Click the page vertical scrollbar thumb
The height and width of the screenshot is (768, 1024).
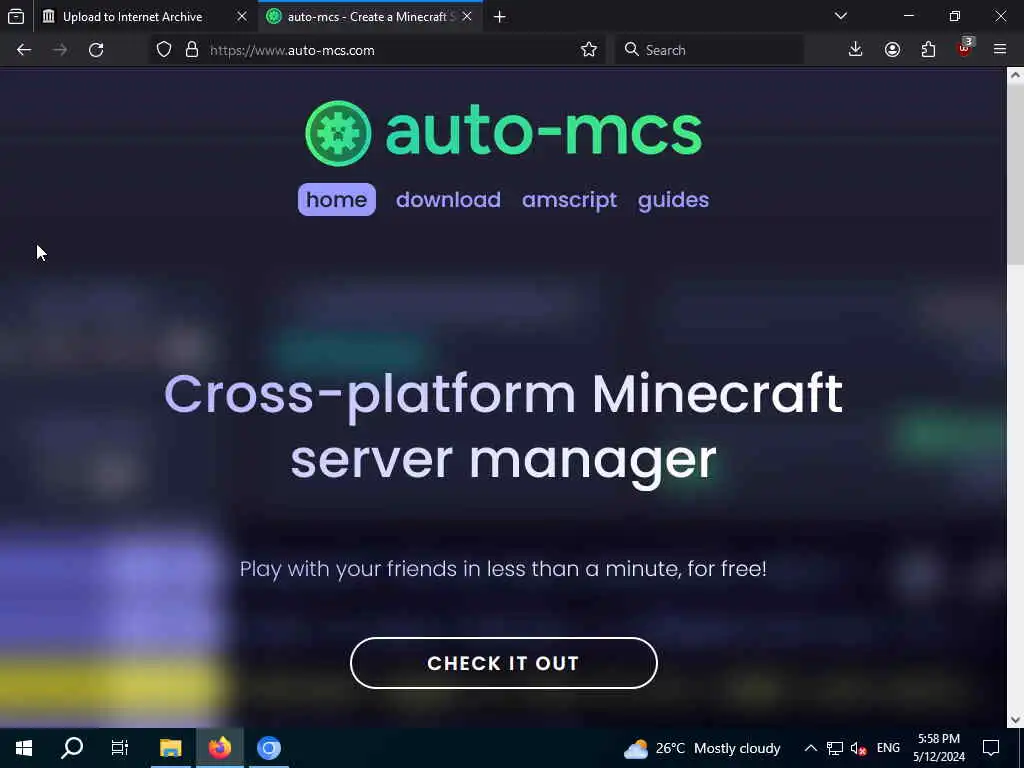point(1015,173)
